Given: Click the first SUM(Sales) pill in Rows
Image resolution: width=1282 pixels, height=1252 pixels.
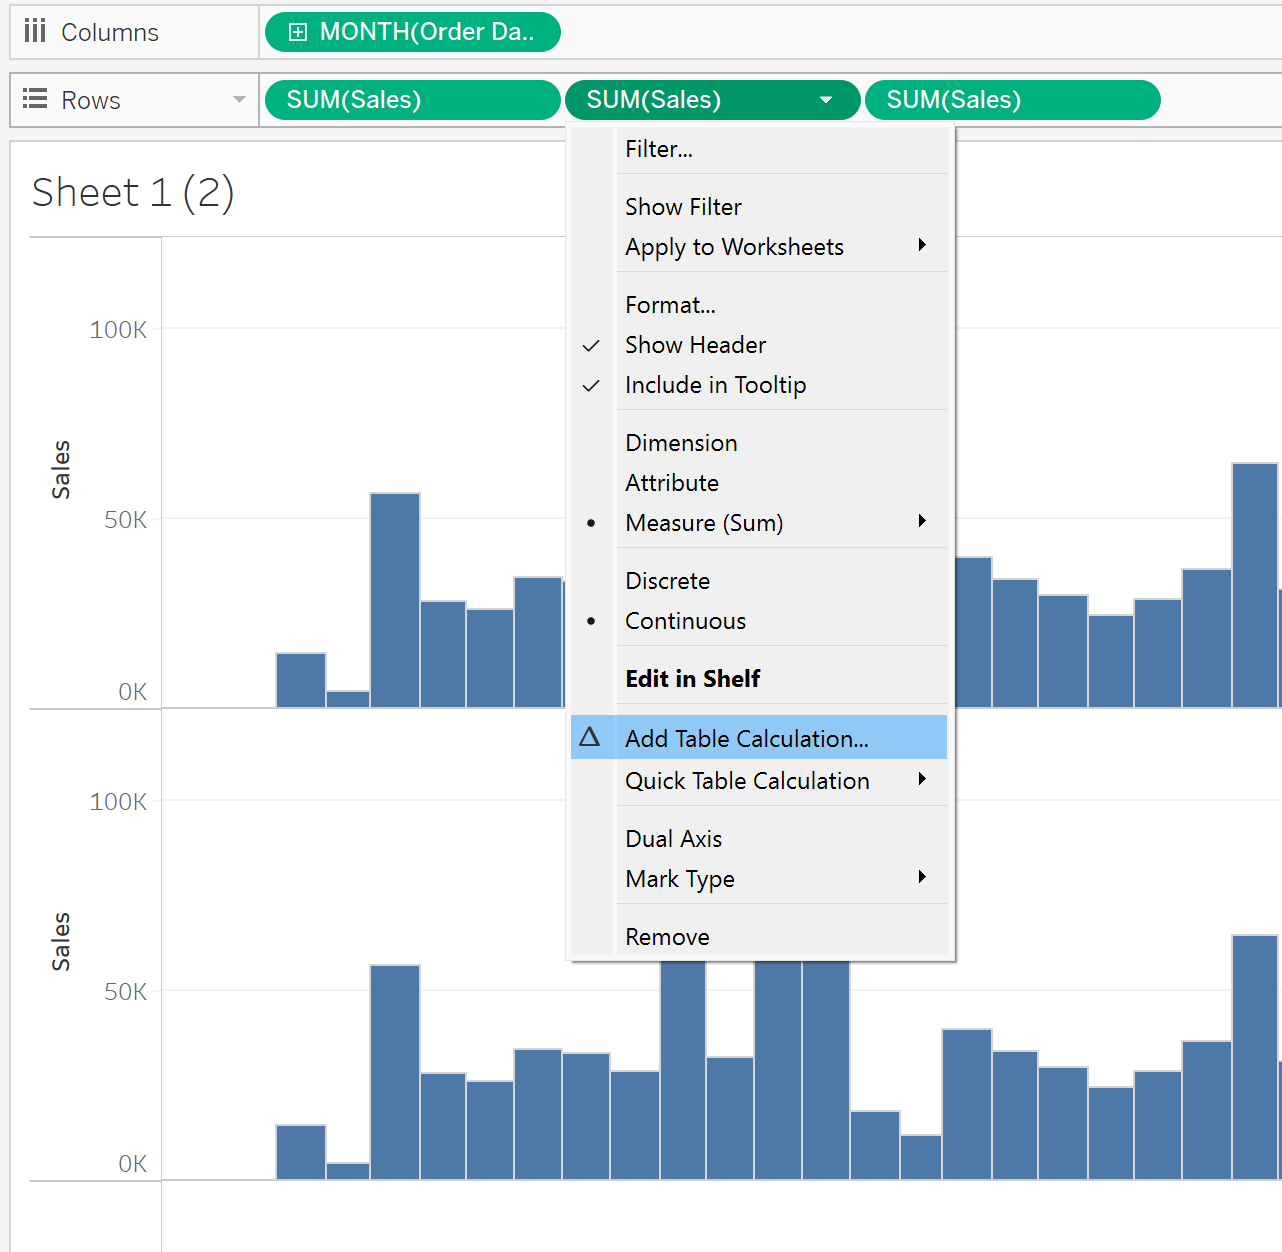Looking at the screenshot, I should point(412,100).
